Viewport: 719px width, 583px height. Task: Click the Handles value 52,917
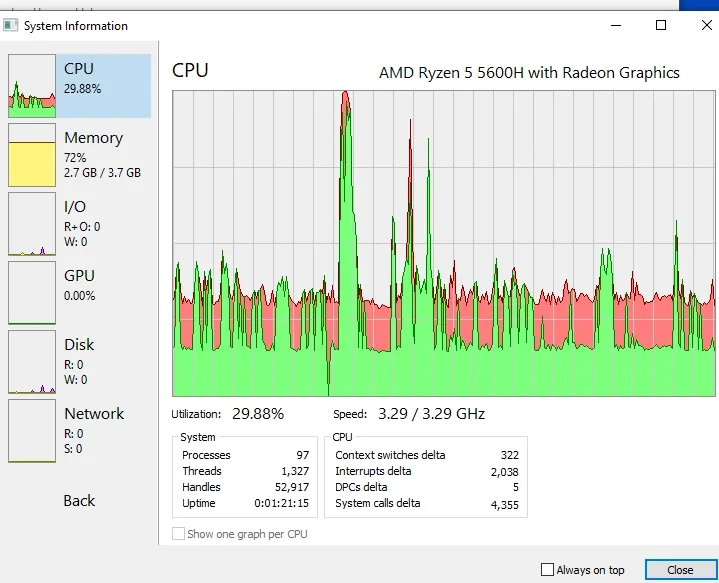(x=292, y=487)
